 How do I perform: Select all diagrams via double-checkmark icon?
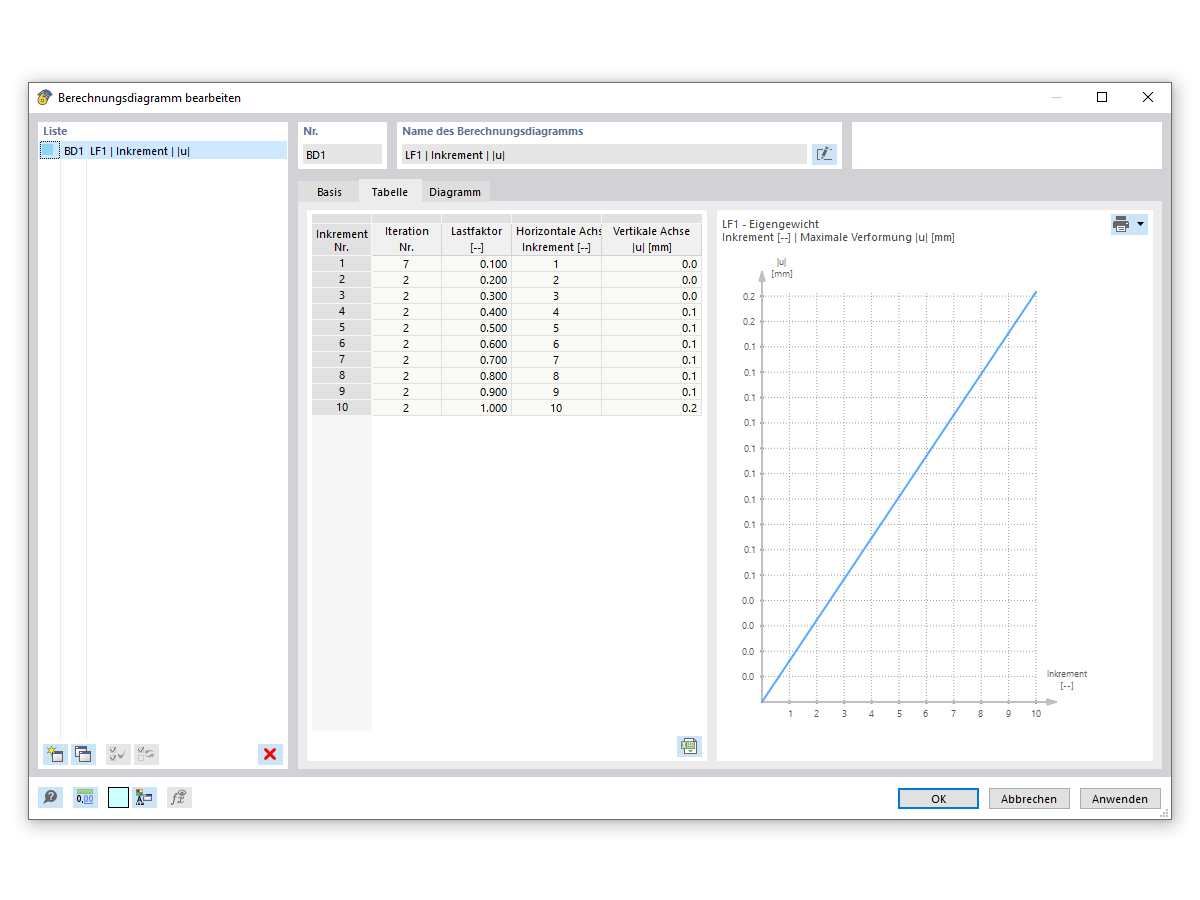(x=117, y=754)
